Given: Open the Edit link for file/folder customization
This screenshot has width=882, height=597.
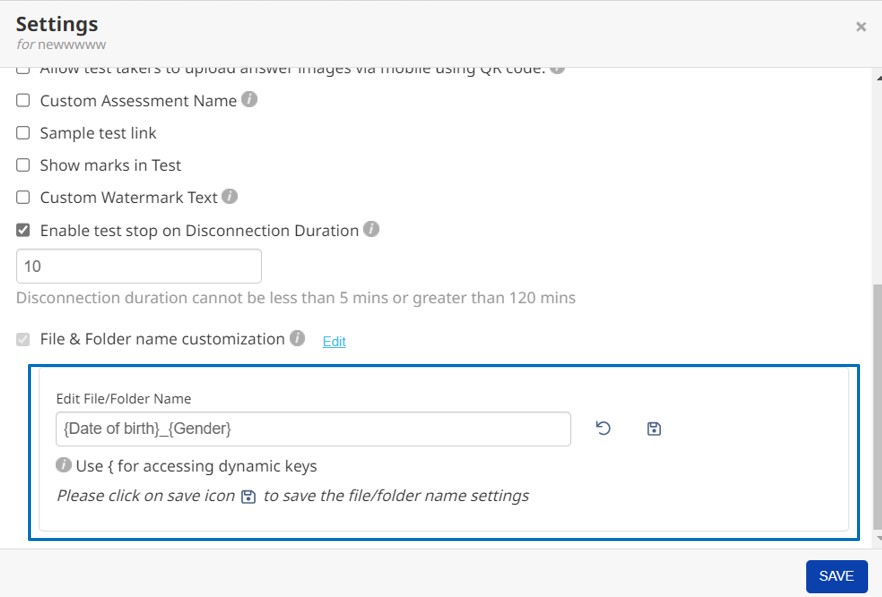Looking at the screenshot, I should click(334, 341).
